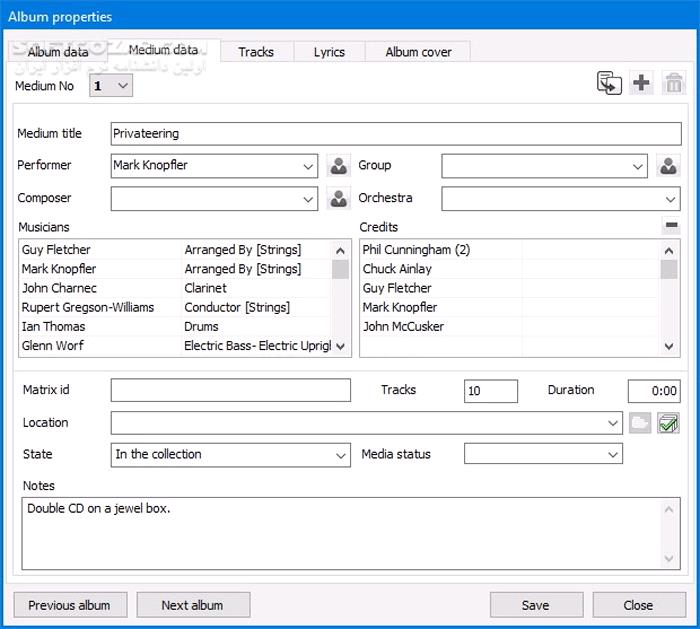Click the person icon next to Composer
Screen dimensions: 700x629
pyautogui.click(x=339, y=199)
